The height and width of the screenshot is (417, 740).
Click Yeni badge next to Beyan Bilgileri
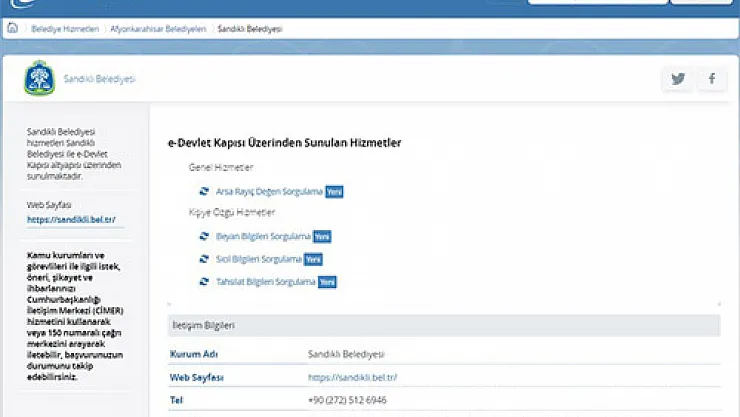coord(322,237)
